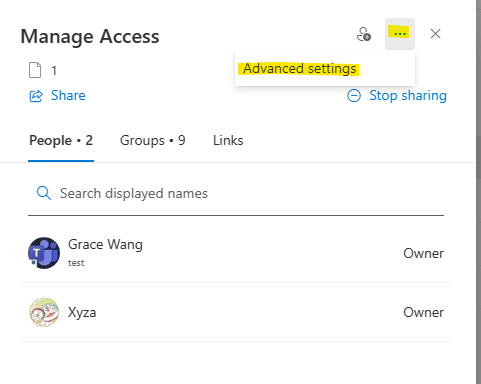Open Grace Wang's Owner permission
This screenshot has height=384, width=481.
[x=423, y=254]
